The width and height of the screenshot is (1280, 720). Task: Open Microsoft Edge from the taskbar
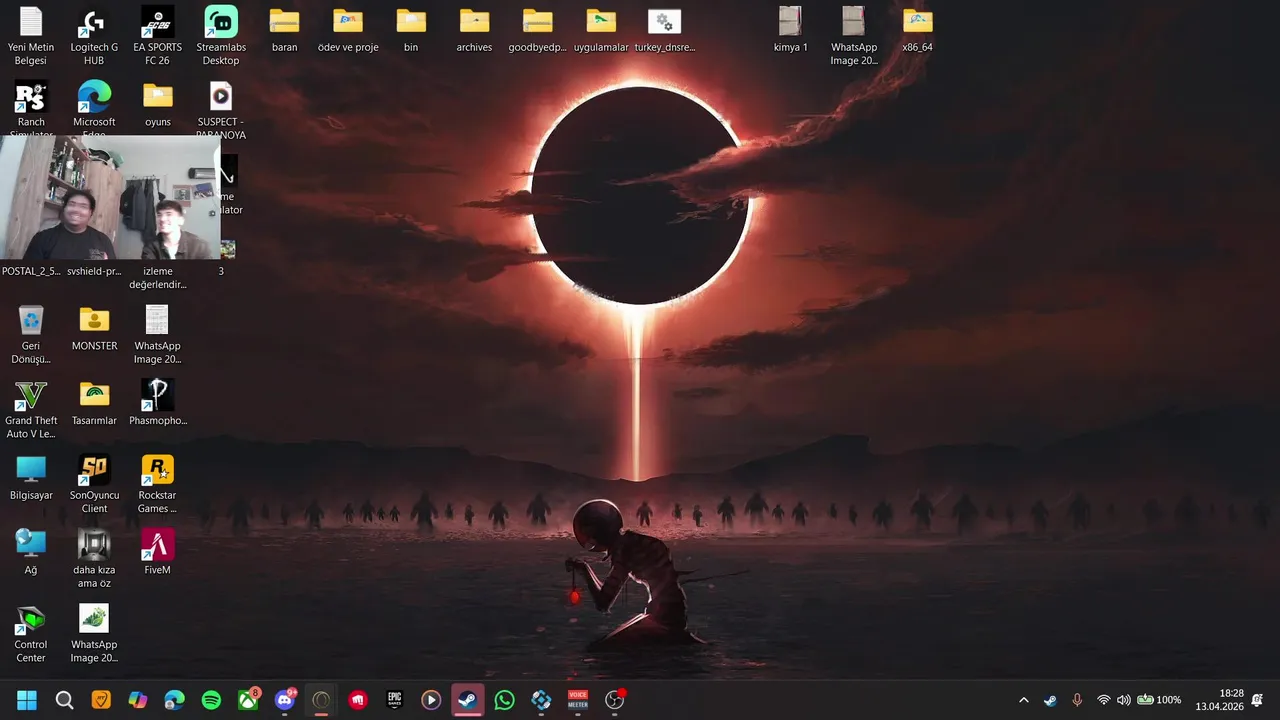coord(175,700)
